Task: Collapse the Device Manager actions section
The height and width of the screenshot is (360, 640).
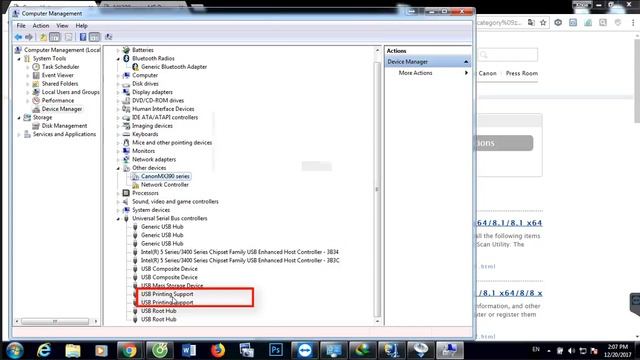Action: pyautogui.click(x=466, y=62)
